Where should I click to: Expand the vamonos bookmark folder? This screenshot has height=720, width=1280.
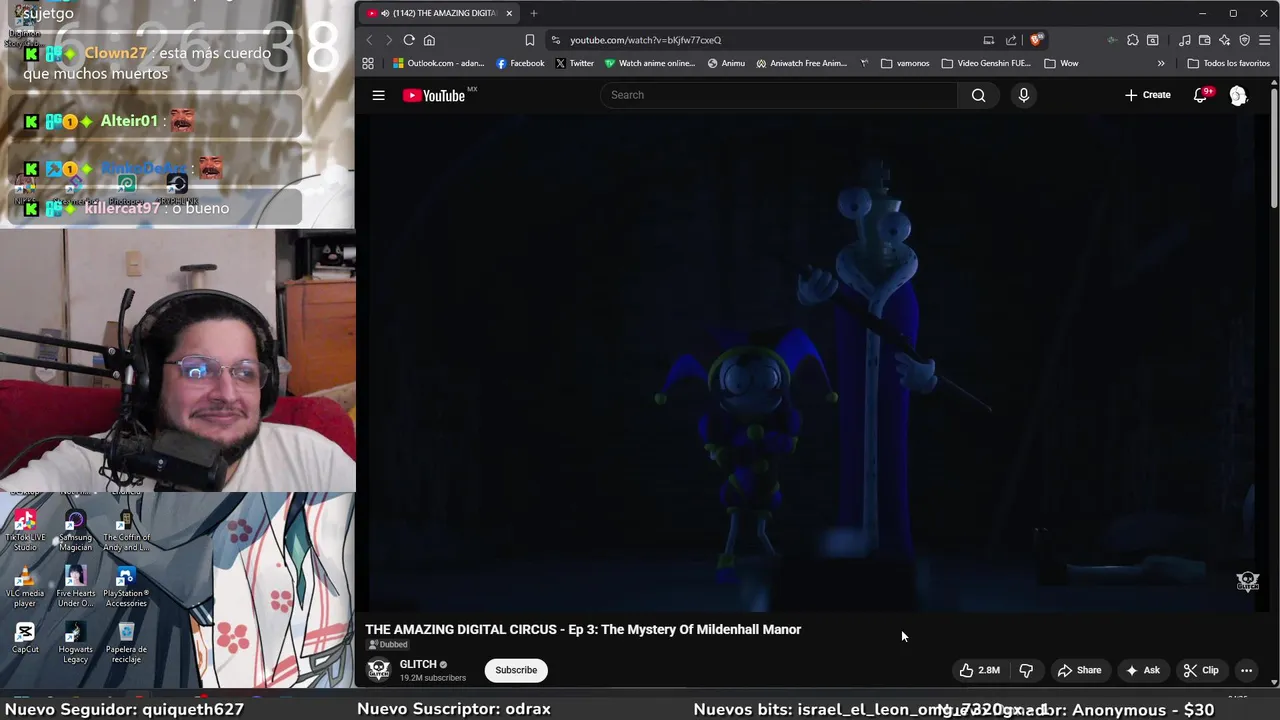(x=905, y=63)
